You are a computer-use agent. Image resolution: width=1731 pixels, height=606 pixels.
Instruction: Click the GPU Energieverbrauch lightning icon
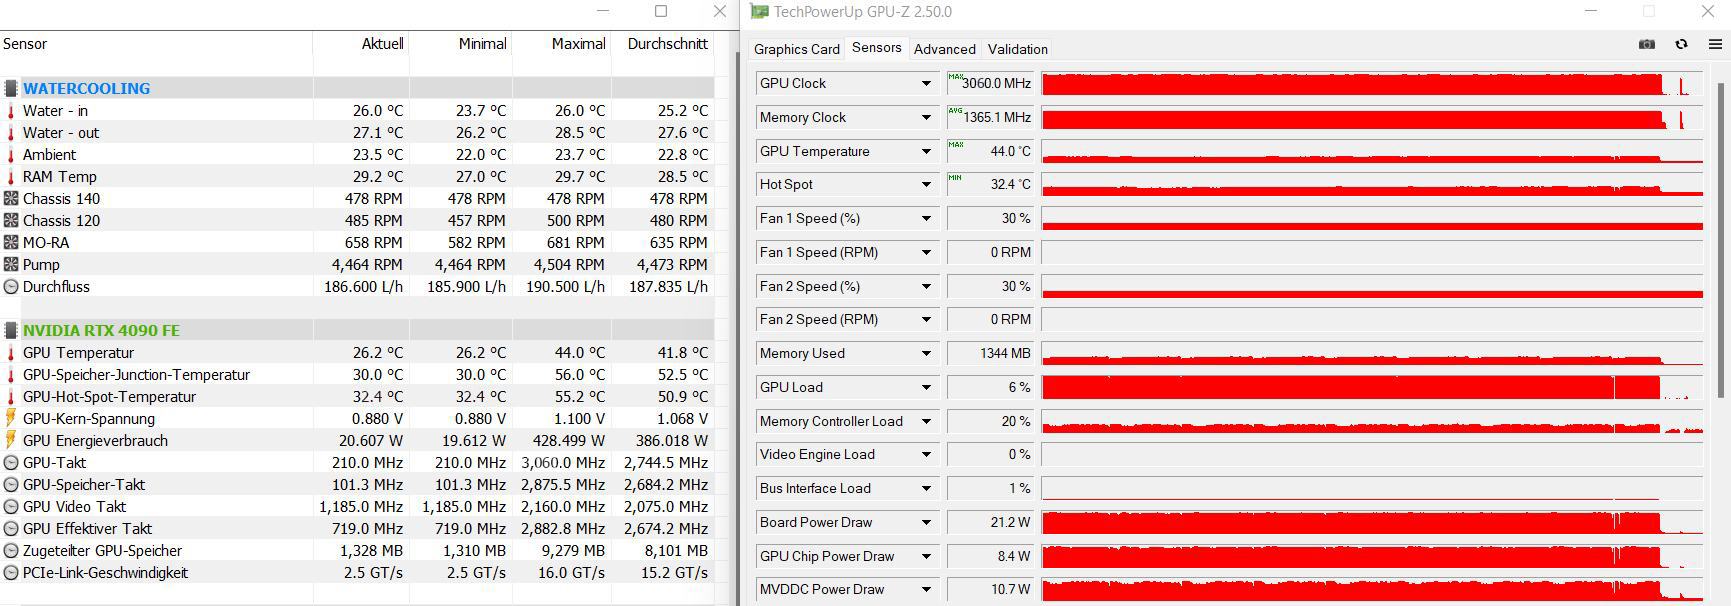11,440
